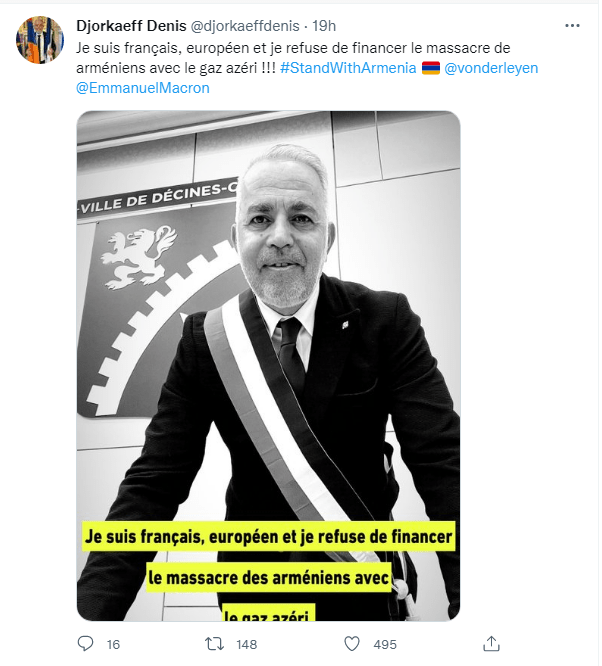This screenshot has width=602, height=666.
Task: Open Djorkaeff Denis's round profile avatar
Action: point(40,40)
